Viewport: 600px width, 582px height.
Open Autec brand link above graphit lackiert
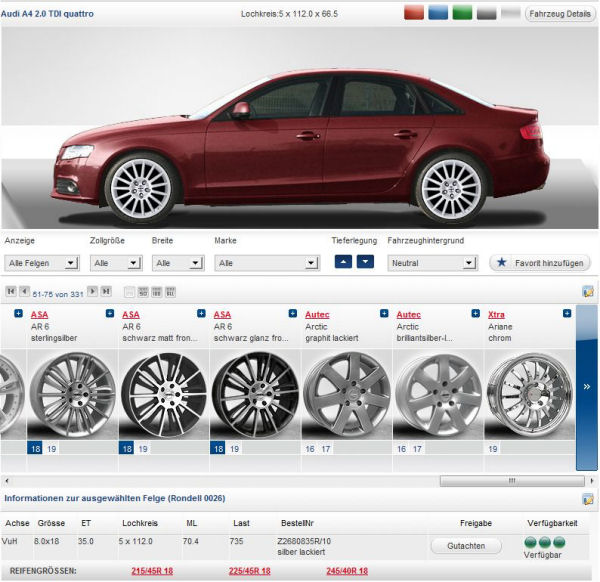pos(317,315)
